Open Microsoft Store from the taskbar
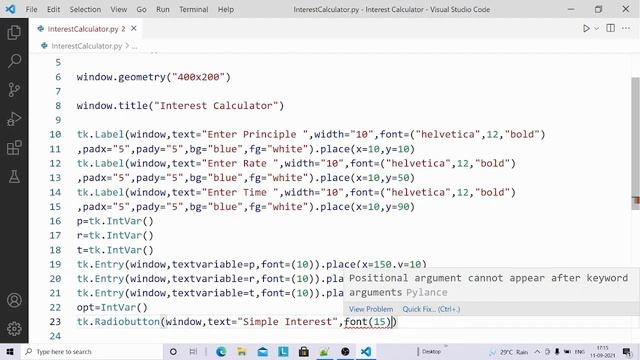640x360 pixels. click(304, 351)
